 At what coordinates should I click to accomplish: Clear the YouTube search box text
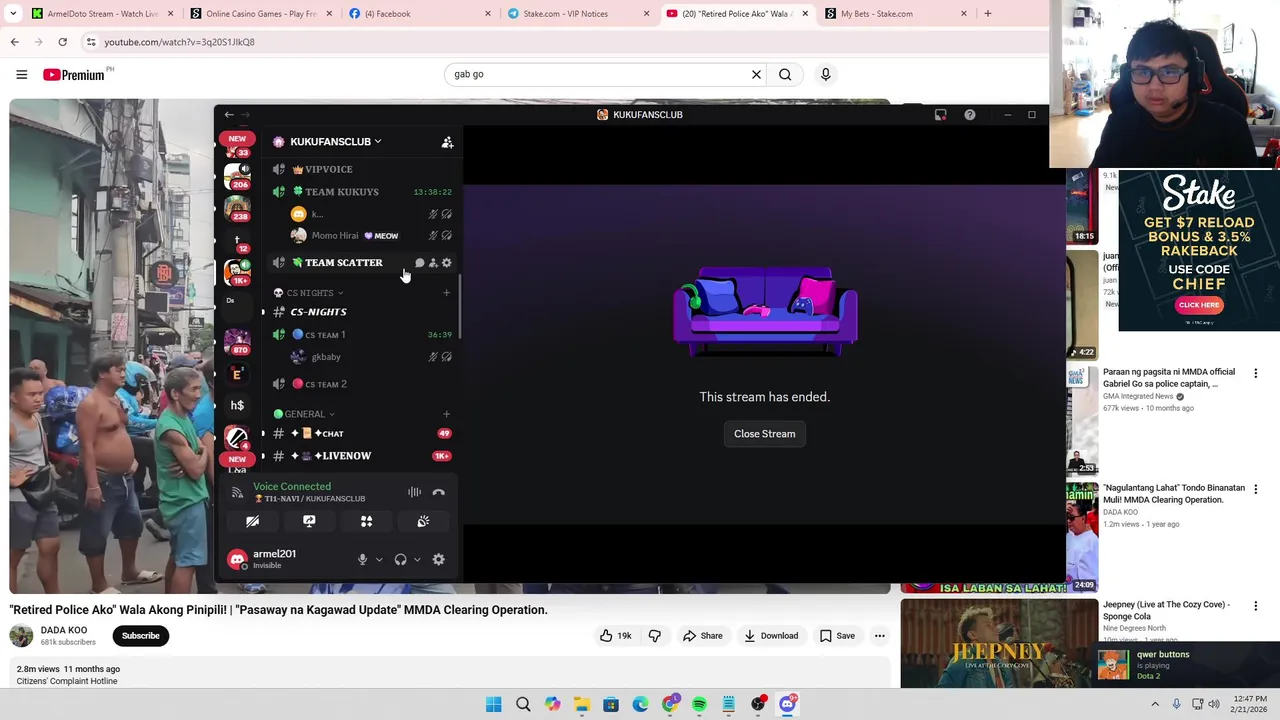[756, 74]
